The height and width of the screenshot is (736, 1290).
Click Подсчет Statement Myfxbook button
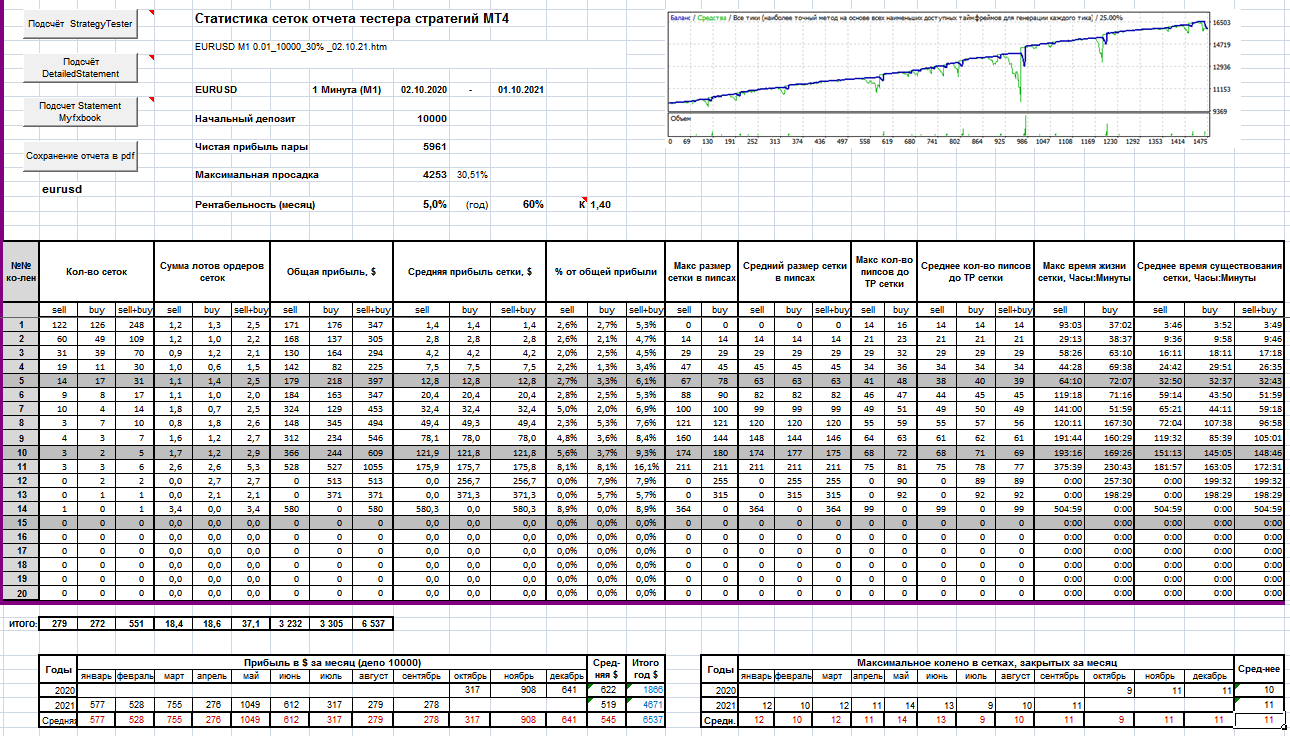(80, 112)
